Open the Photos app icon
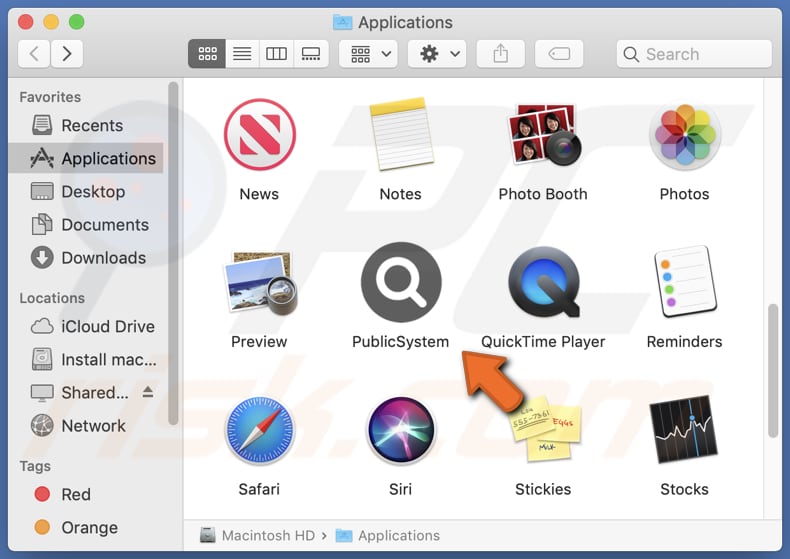This screenshot has height=559, width=790. (685, 135)
